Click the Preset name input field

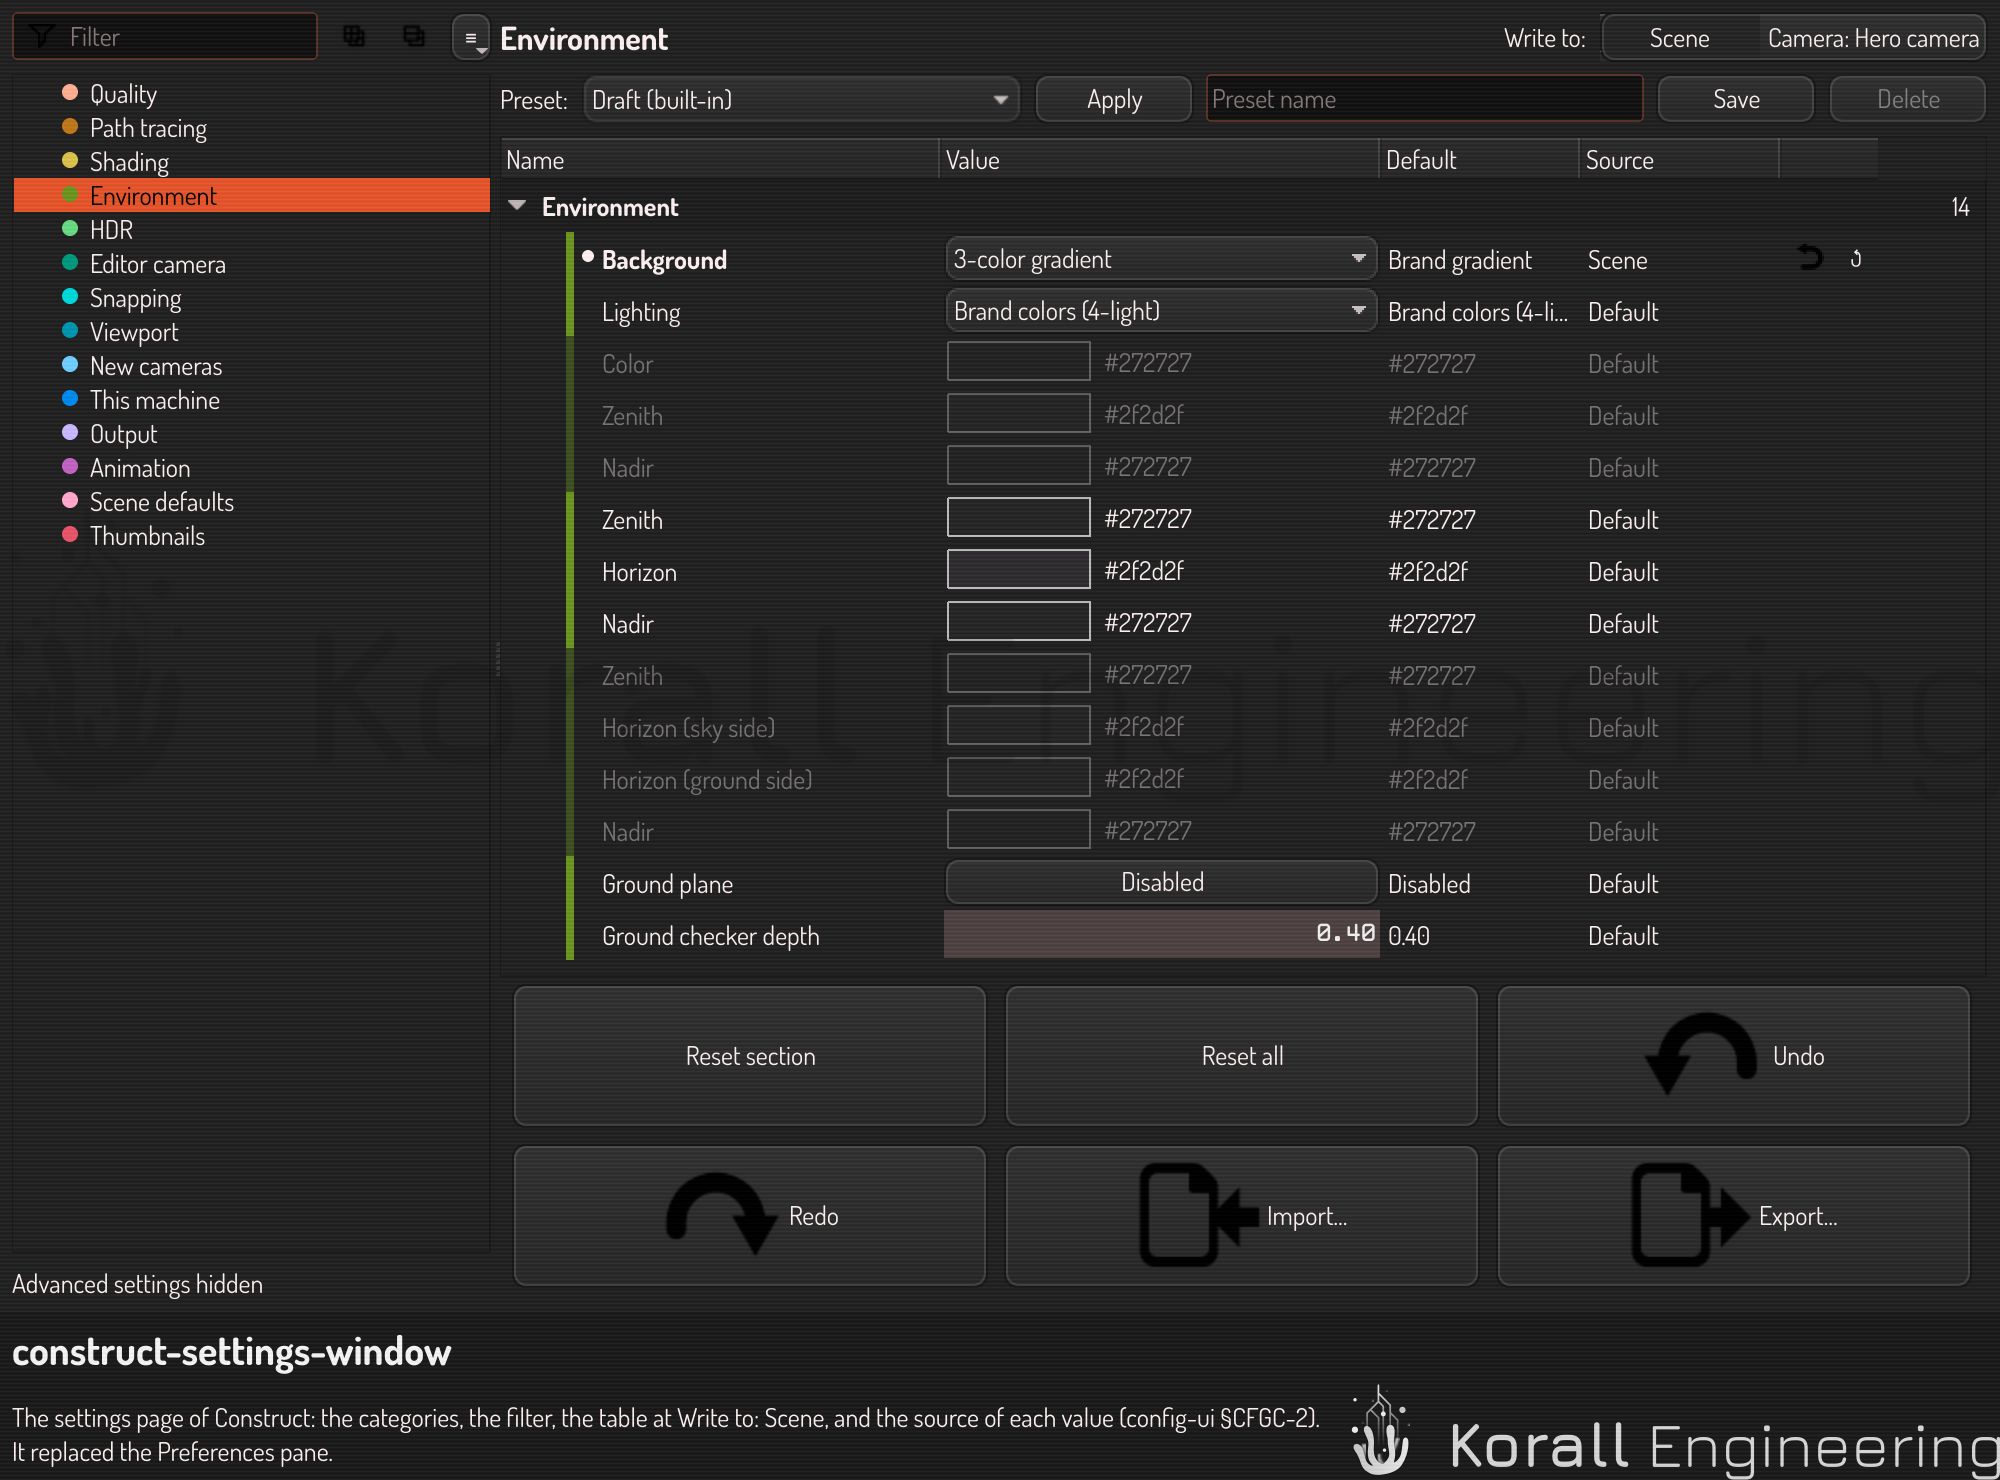pos(1424,100)
